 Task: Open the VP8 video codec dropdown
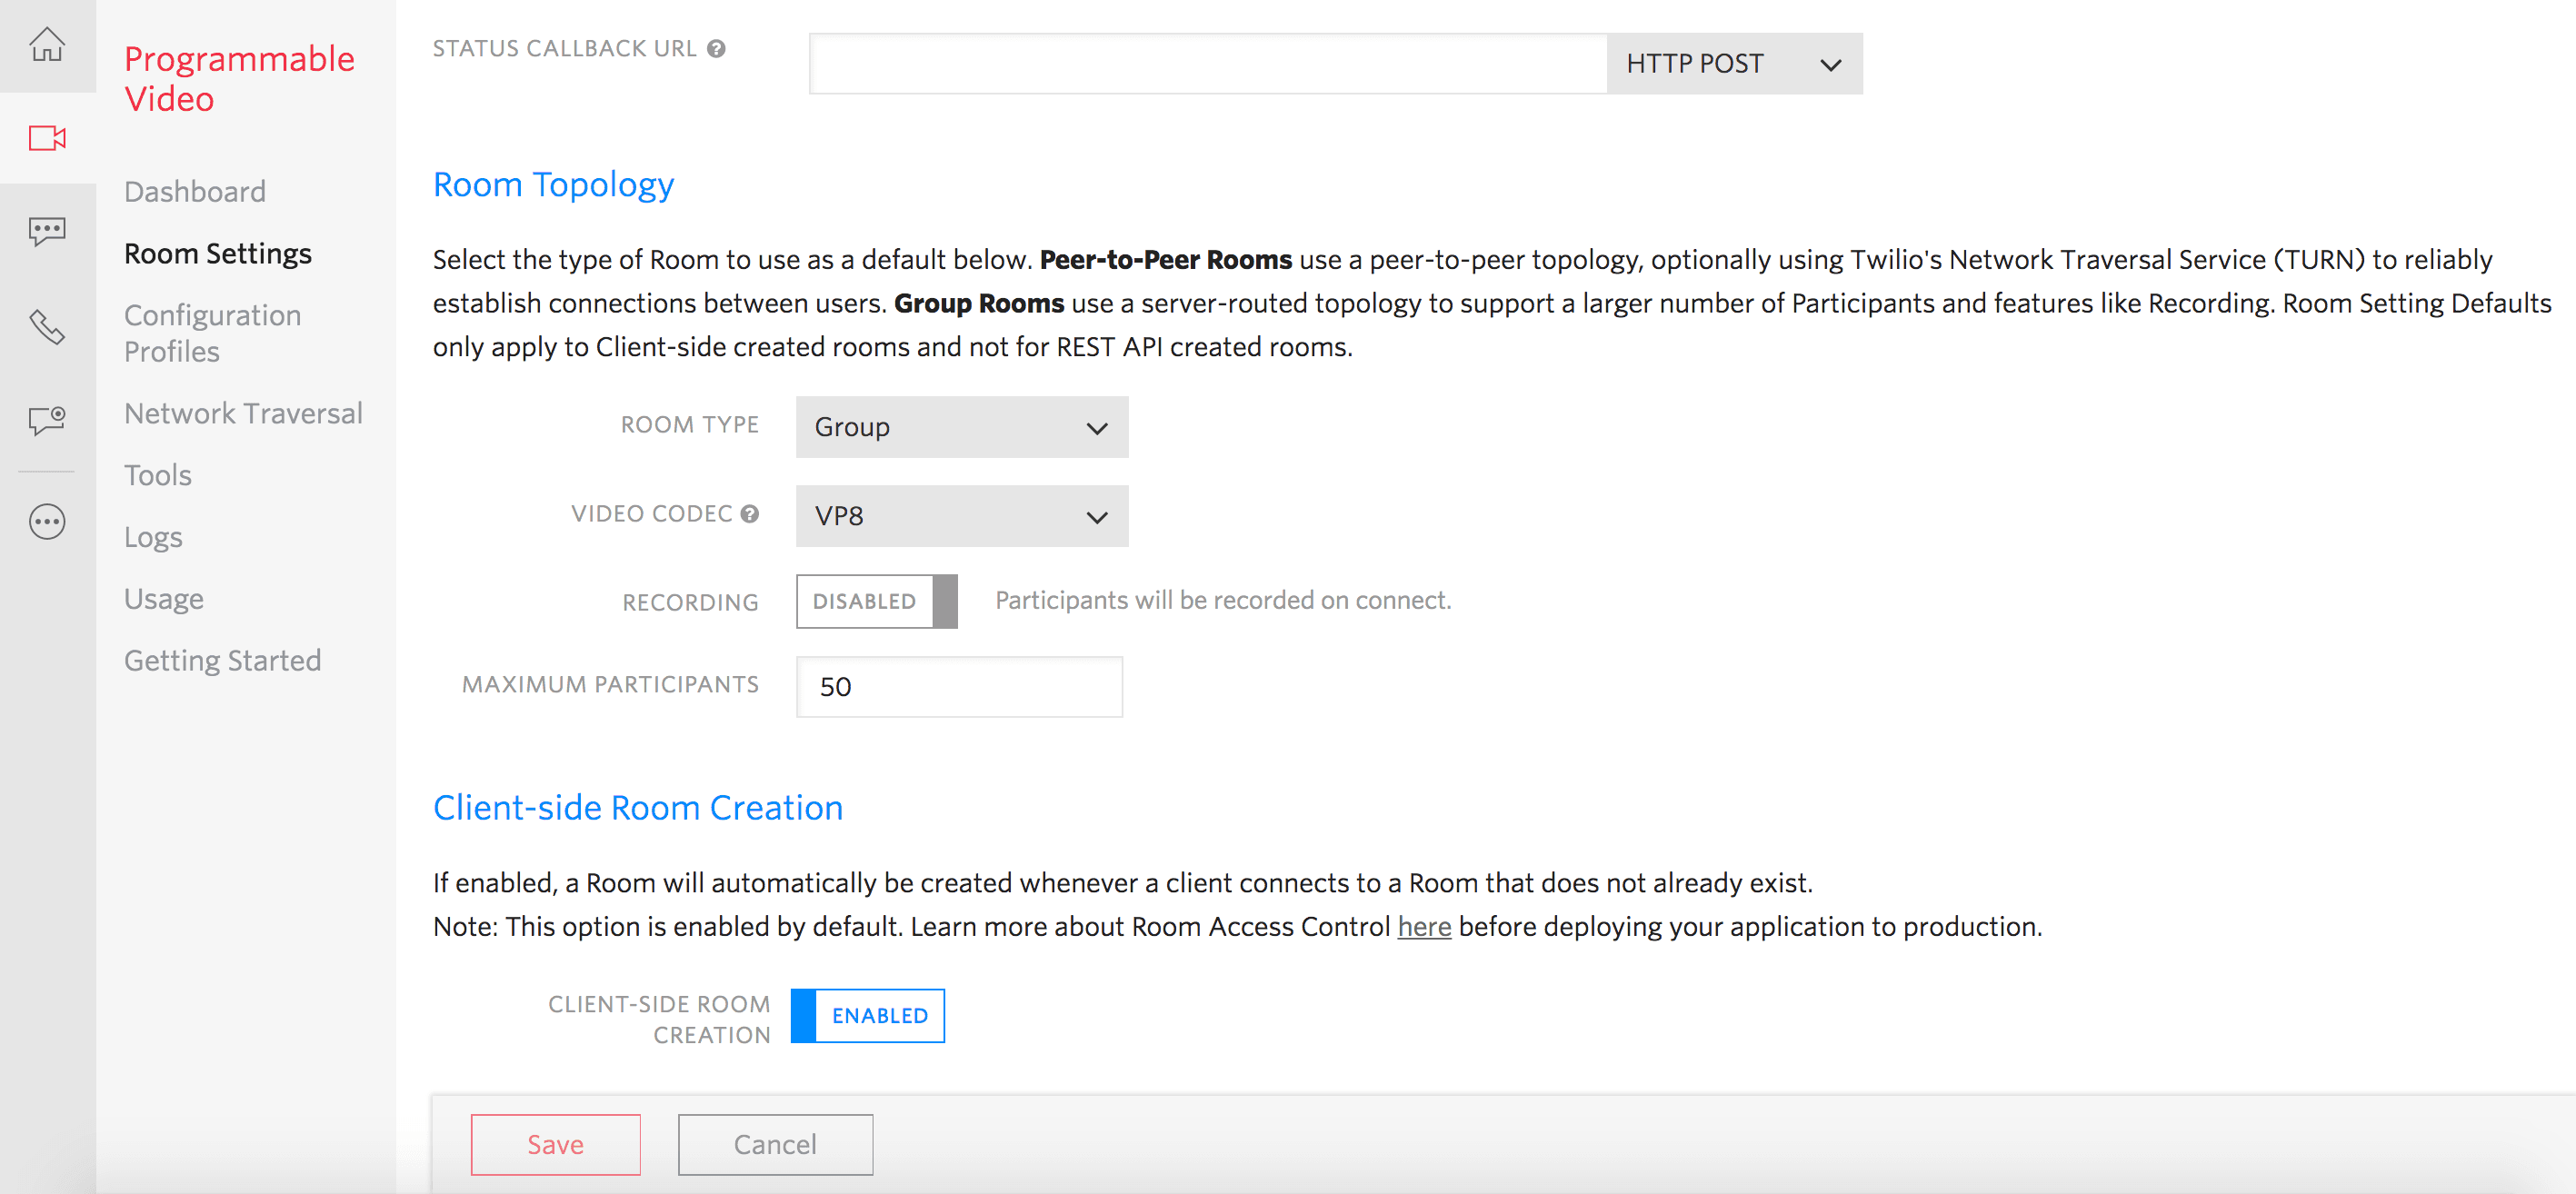[x=961, y=516]
